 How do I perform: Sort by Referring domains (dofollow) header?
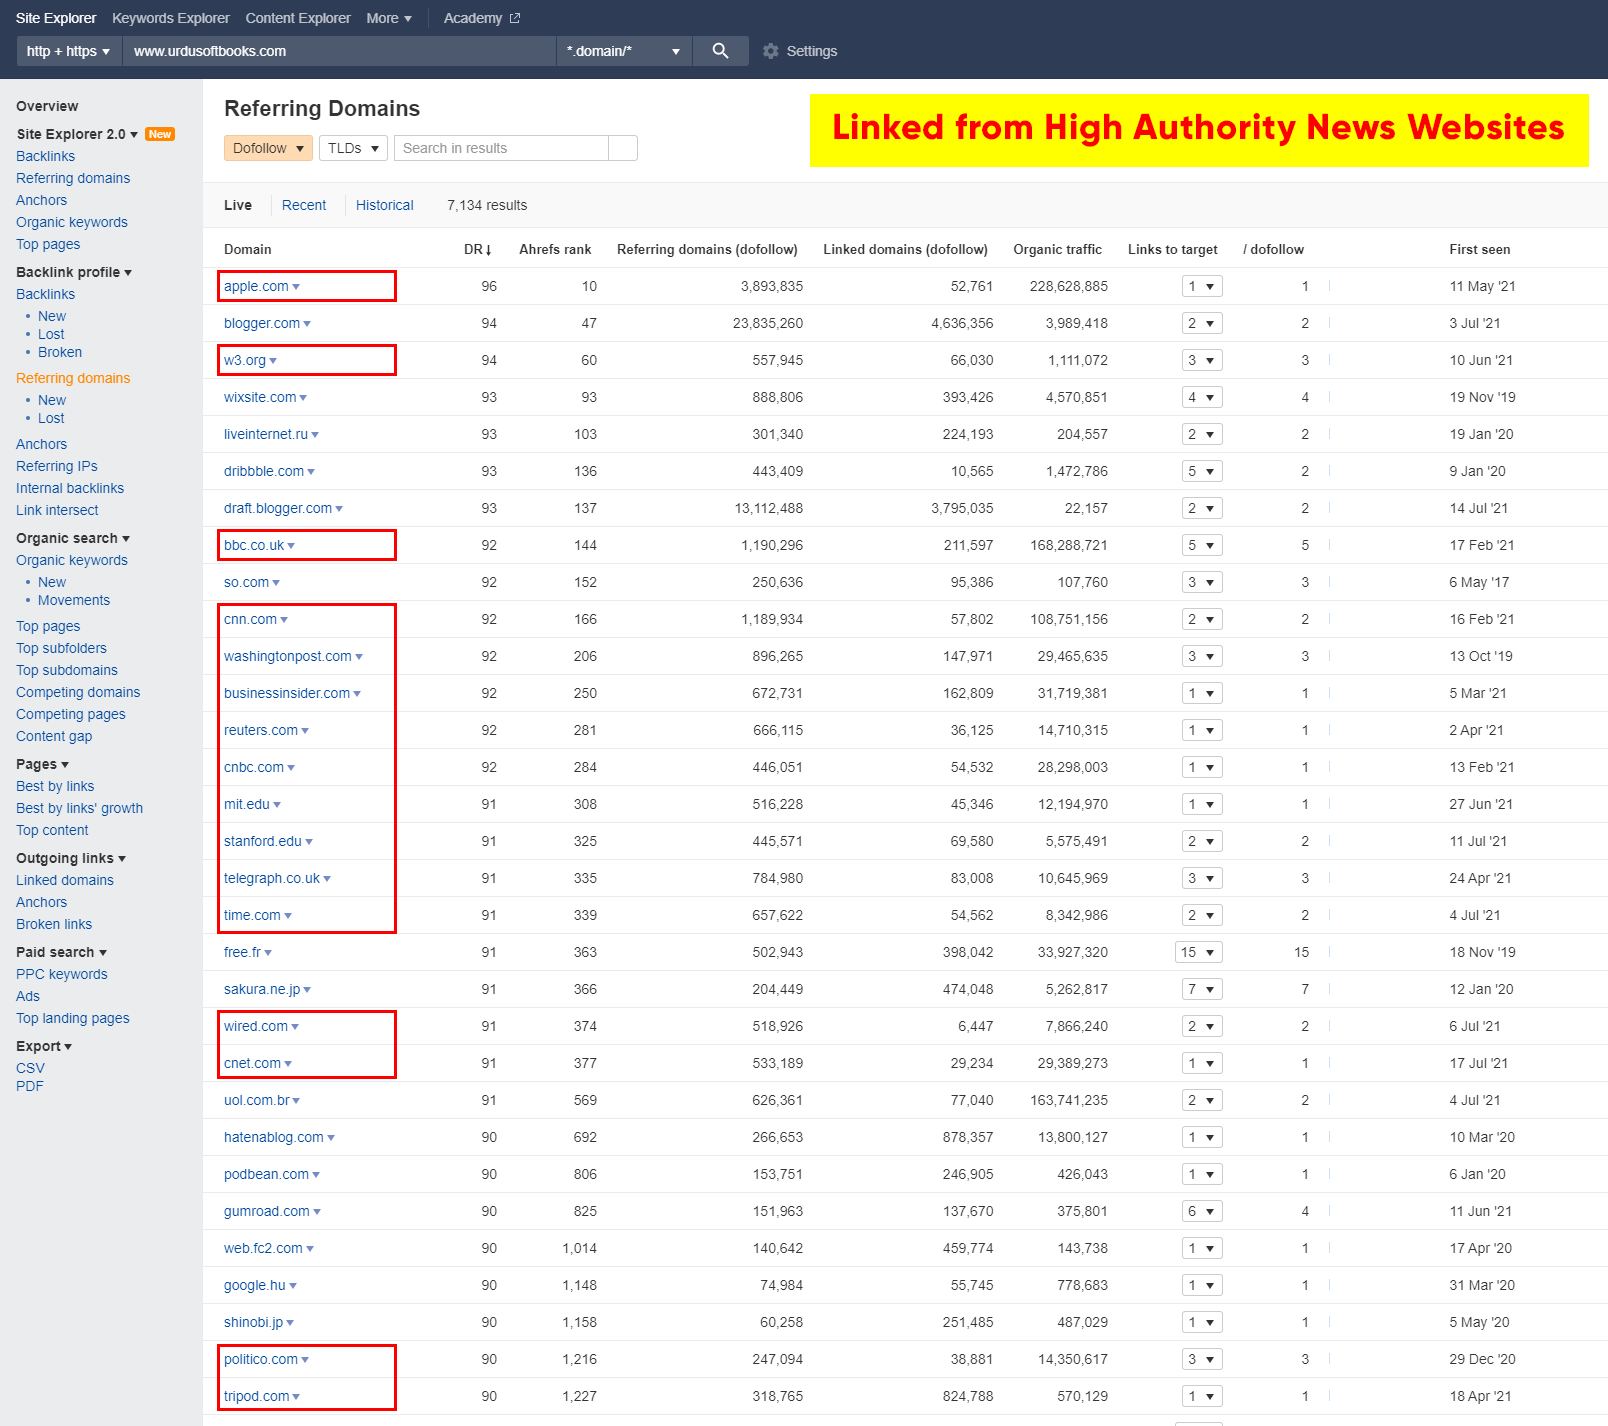coord(707,249)
